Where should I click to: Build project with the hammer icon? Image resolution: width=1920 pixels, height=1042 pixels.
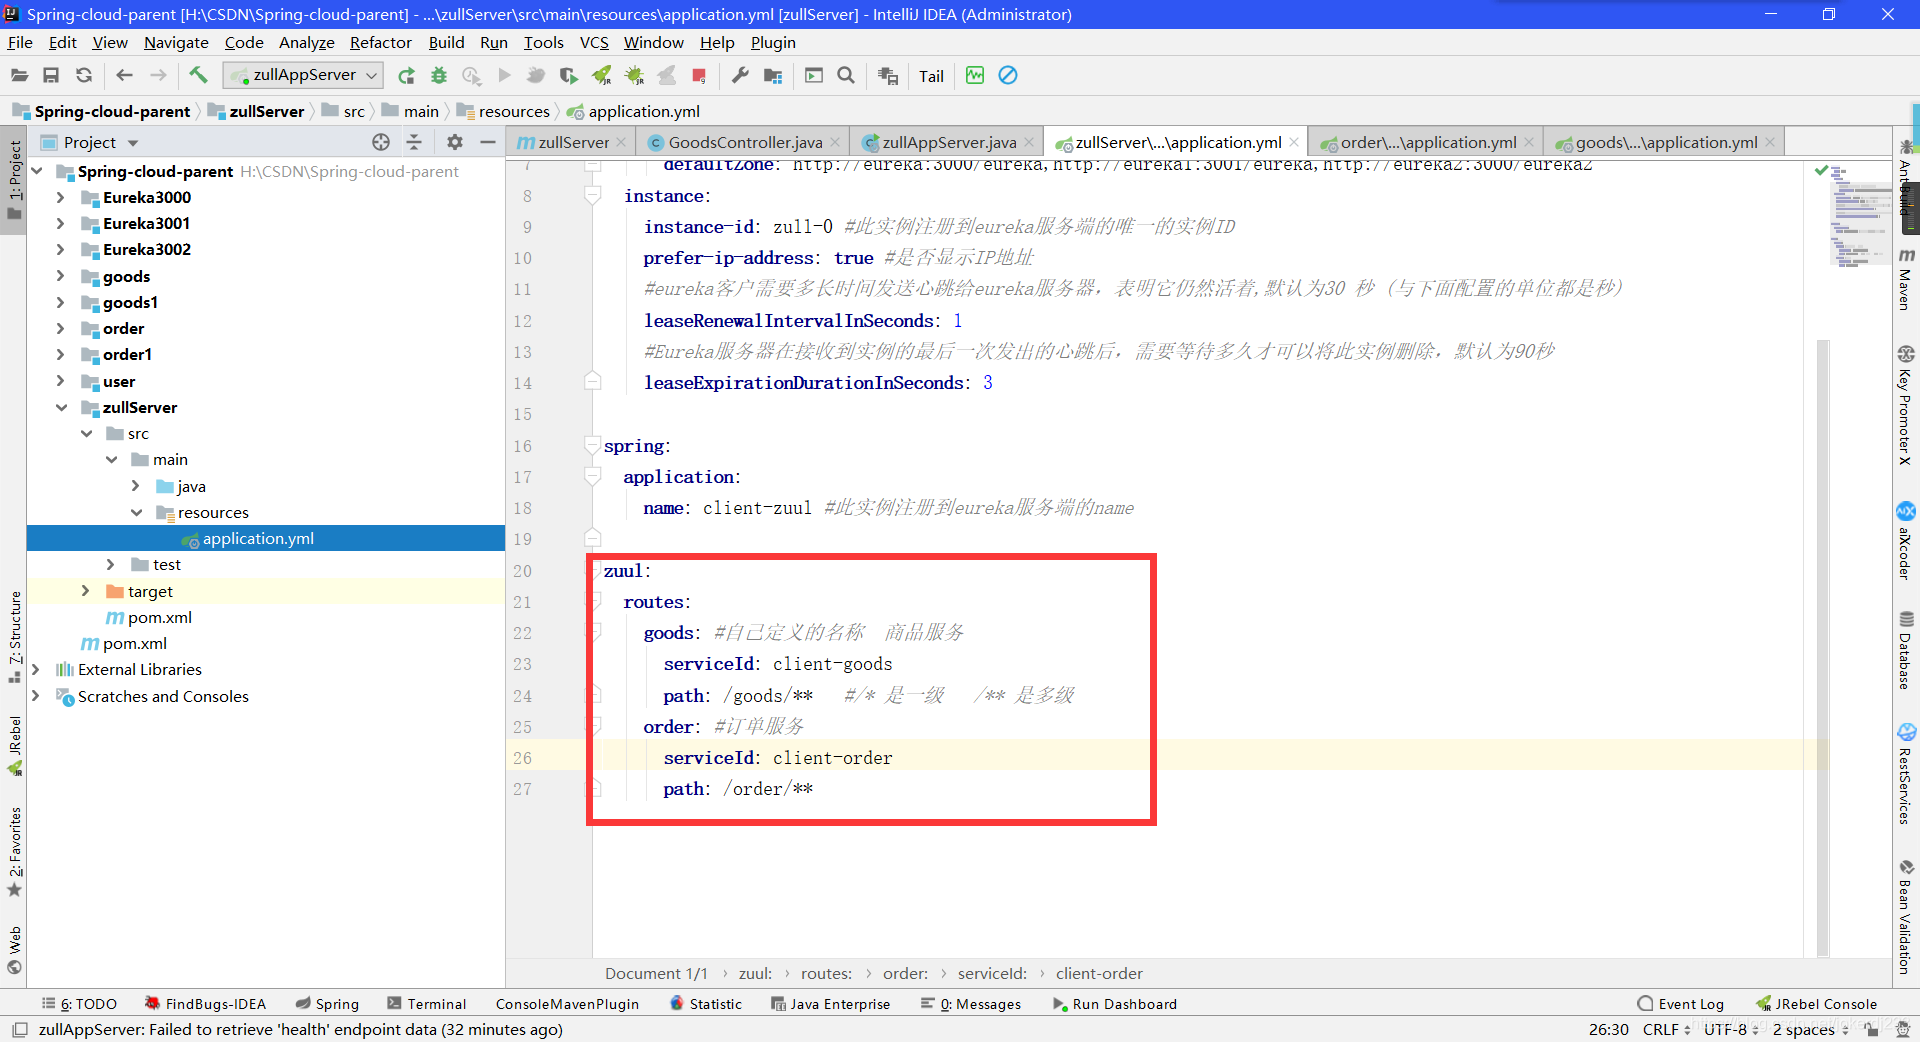click(x=198, y=75)
